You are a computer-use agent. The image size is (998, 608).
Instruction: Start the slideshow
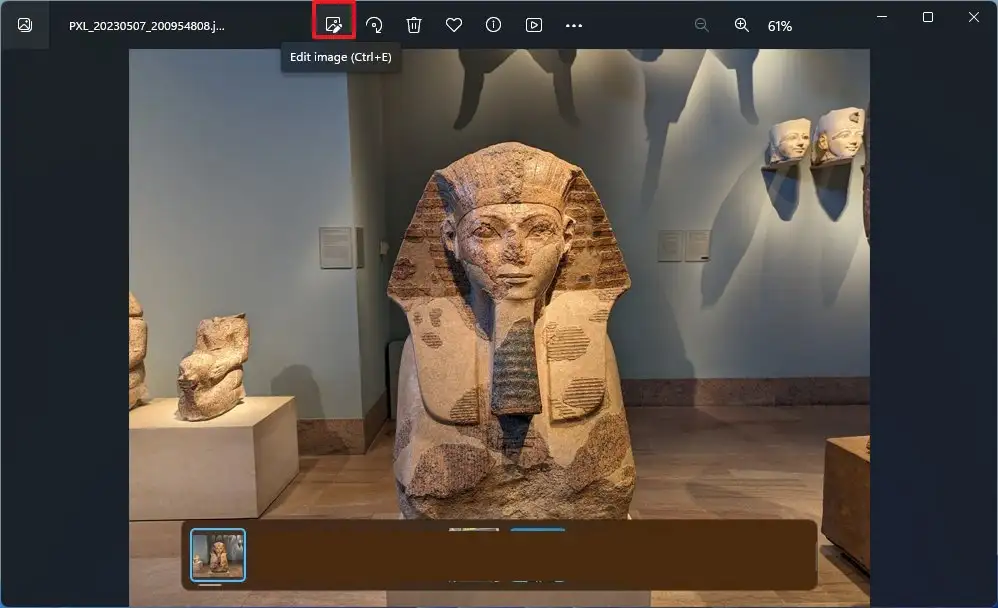click(533, 25)
